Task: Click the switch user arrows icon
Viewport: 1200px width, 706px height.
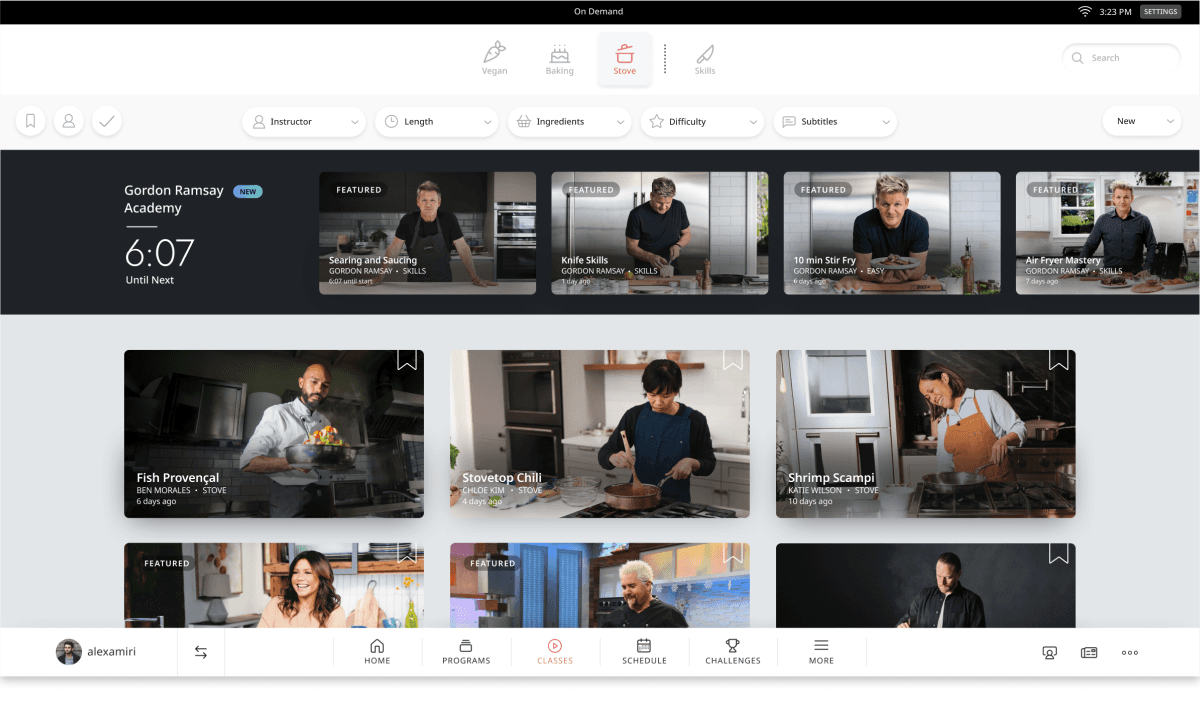Action: click(x=201, y=652)
